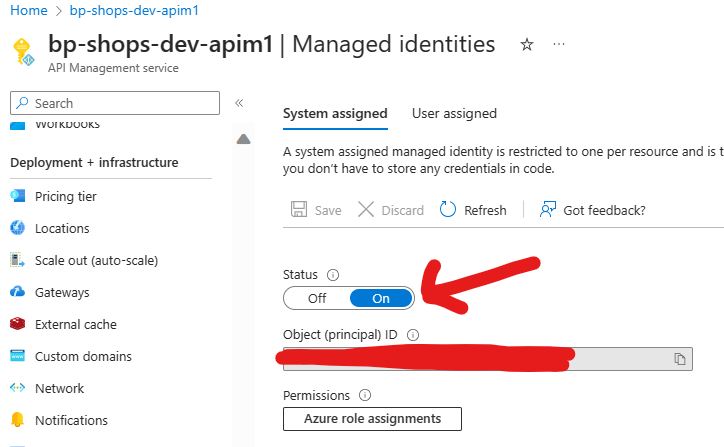Switch to the System assigned tab
Image resolution: width=724 pixels, height=447 pixels.
coord(335,114)
